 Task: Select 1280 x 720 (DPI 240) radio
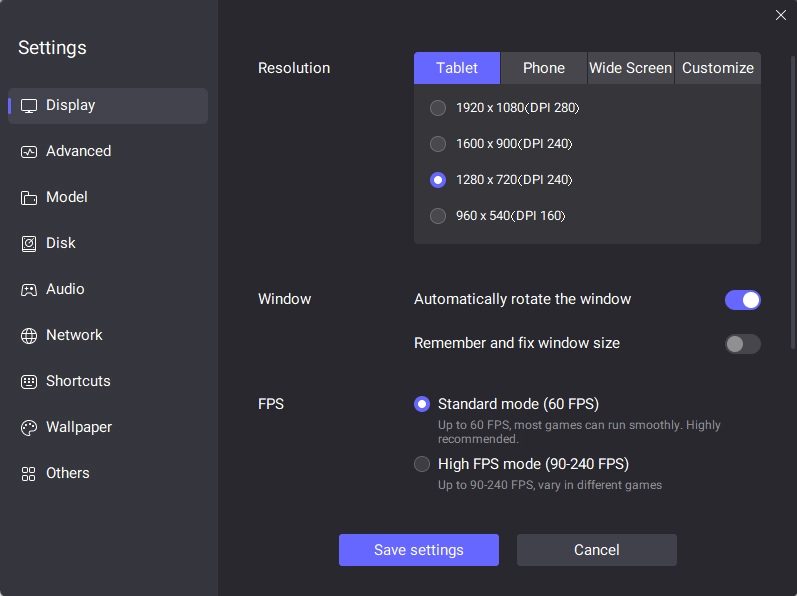438,180
